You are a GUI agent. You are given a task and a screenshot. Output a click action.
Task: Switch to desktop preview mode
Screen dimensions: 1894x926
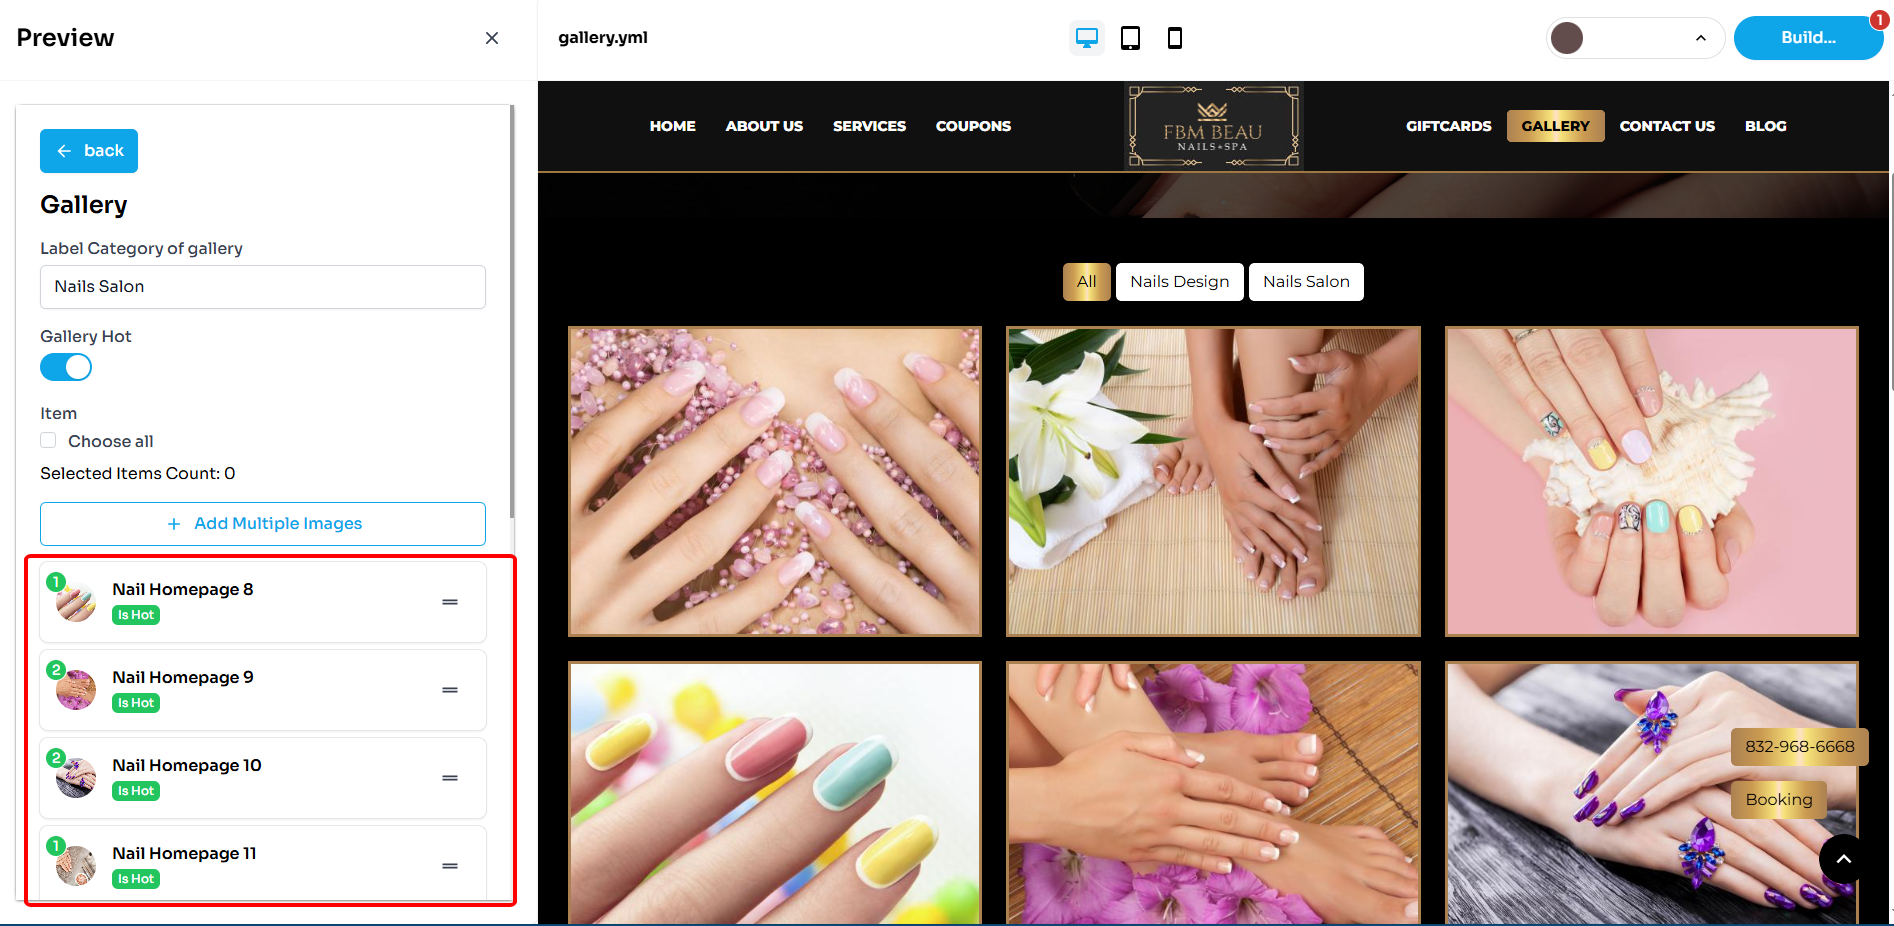point(1086,38)
